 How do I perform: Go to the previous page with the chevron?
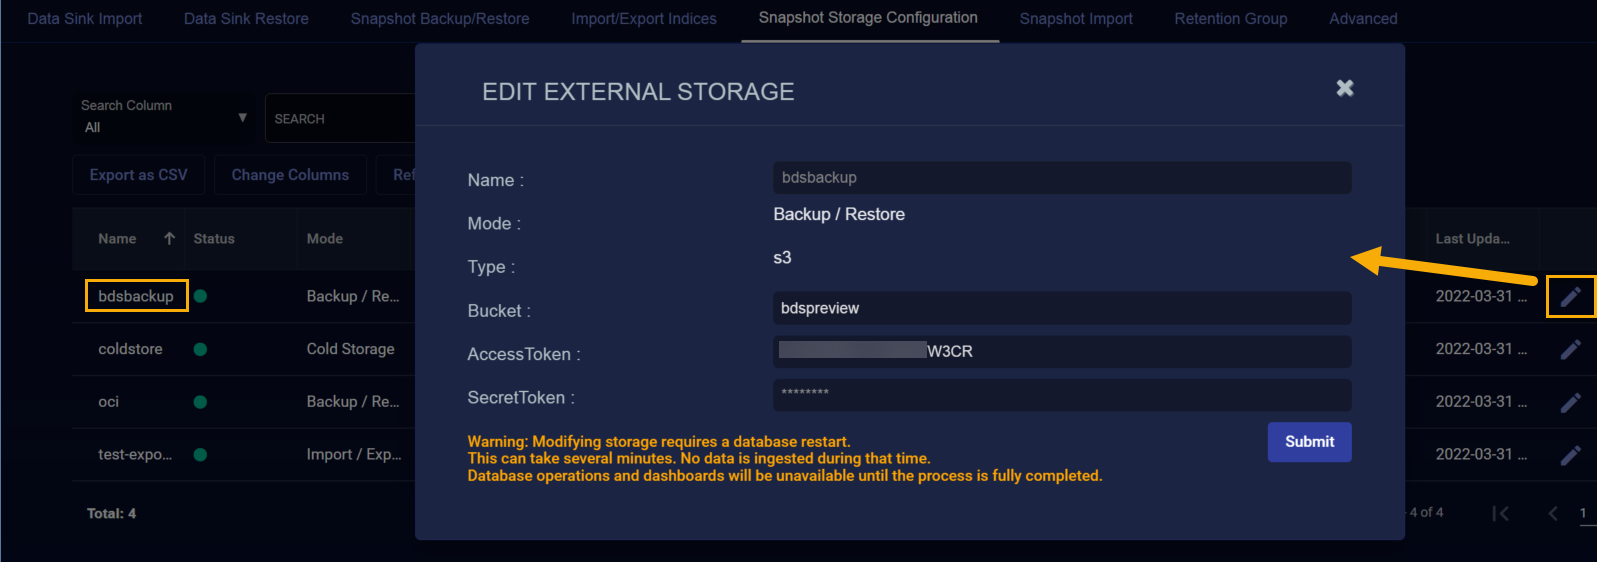coord(1553,513)
